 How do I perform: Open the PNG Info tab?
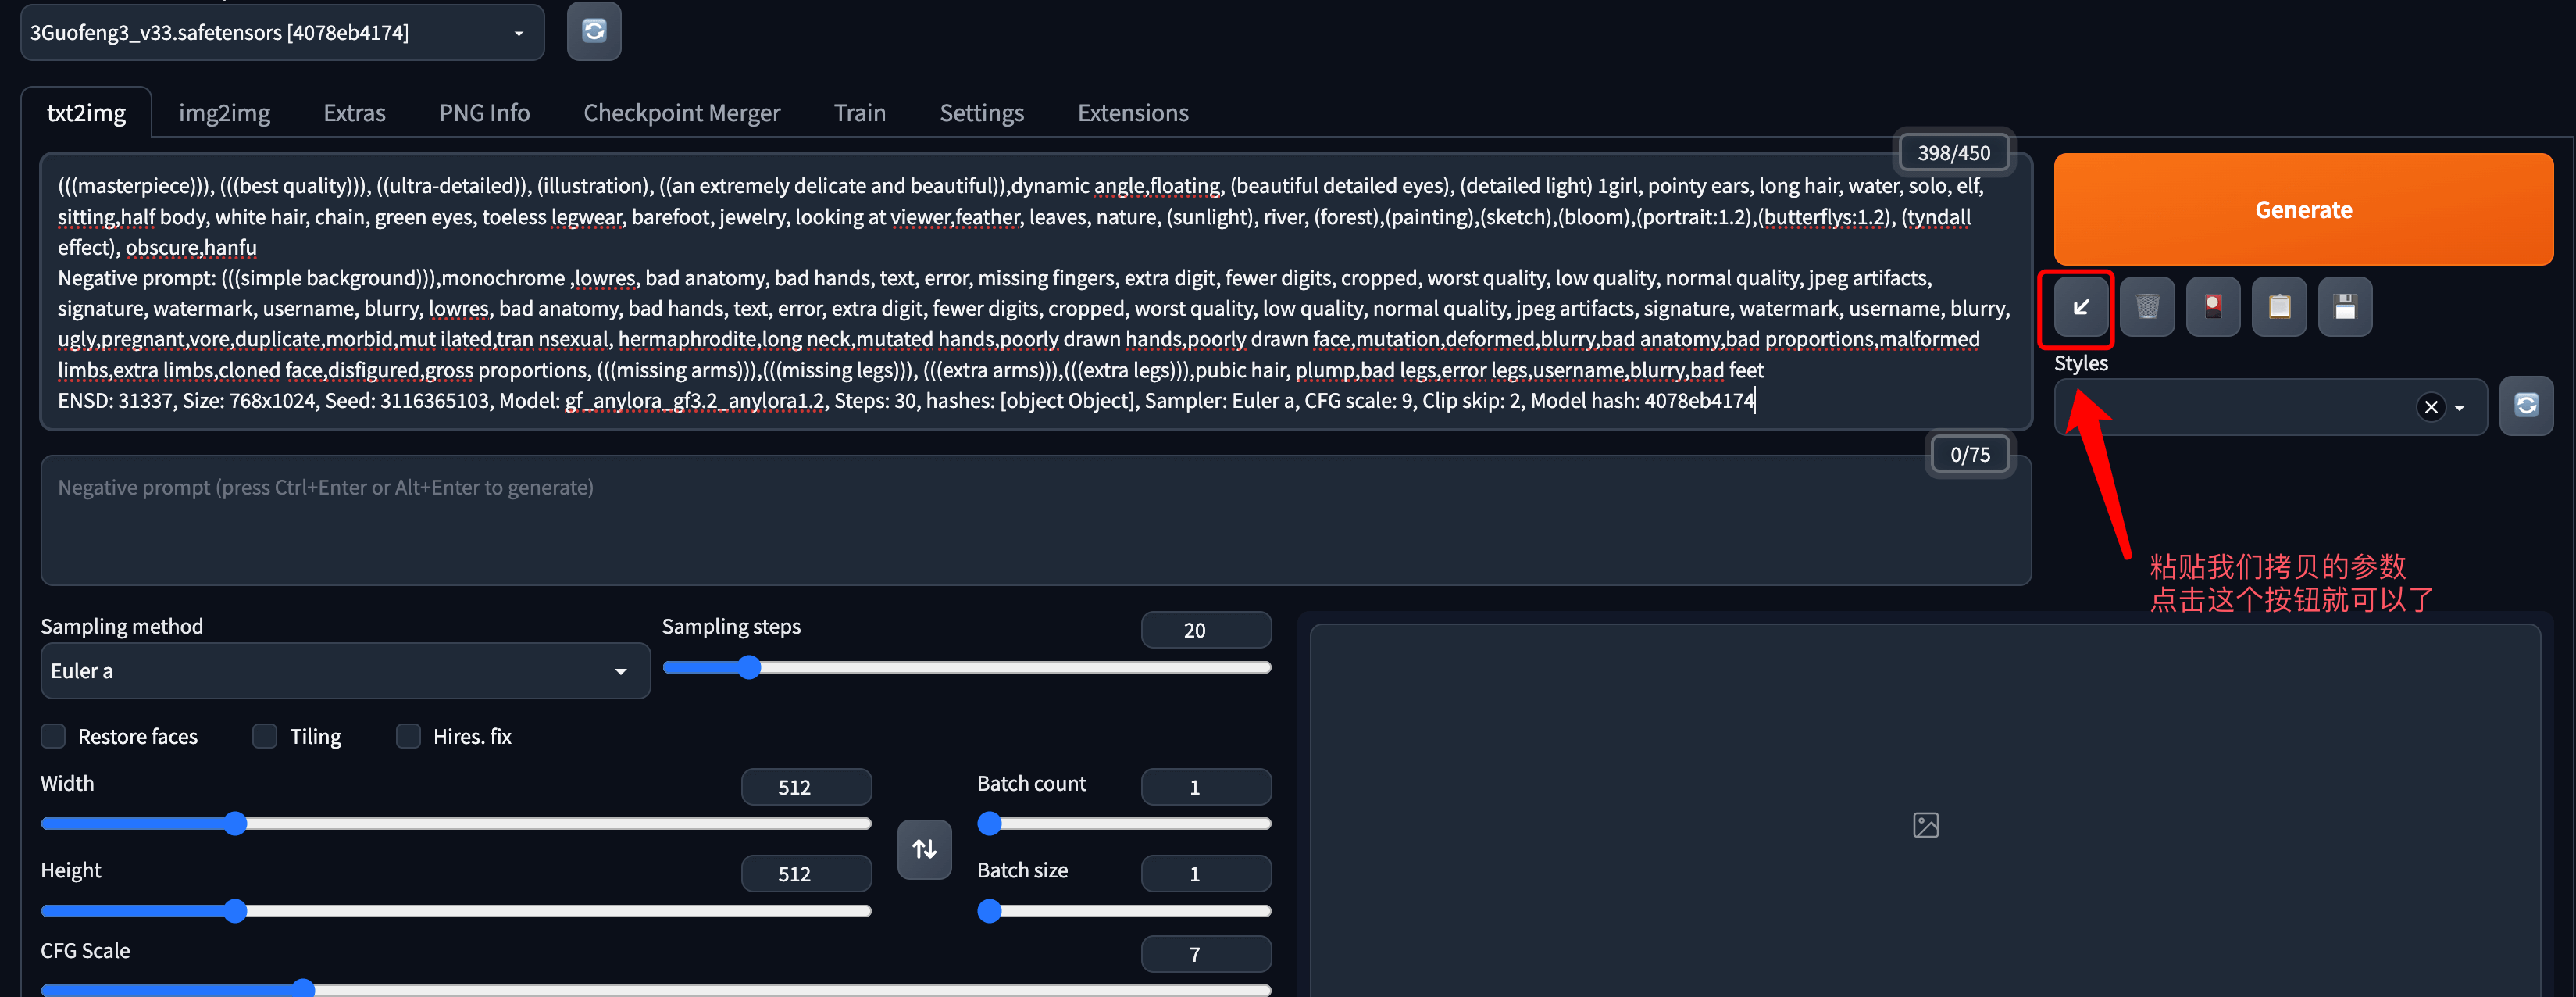484,113
